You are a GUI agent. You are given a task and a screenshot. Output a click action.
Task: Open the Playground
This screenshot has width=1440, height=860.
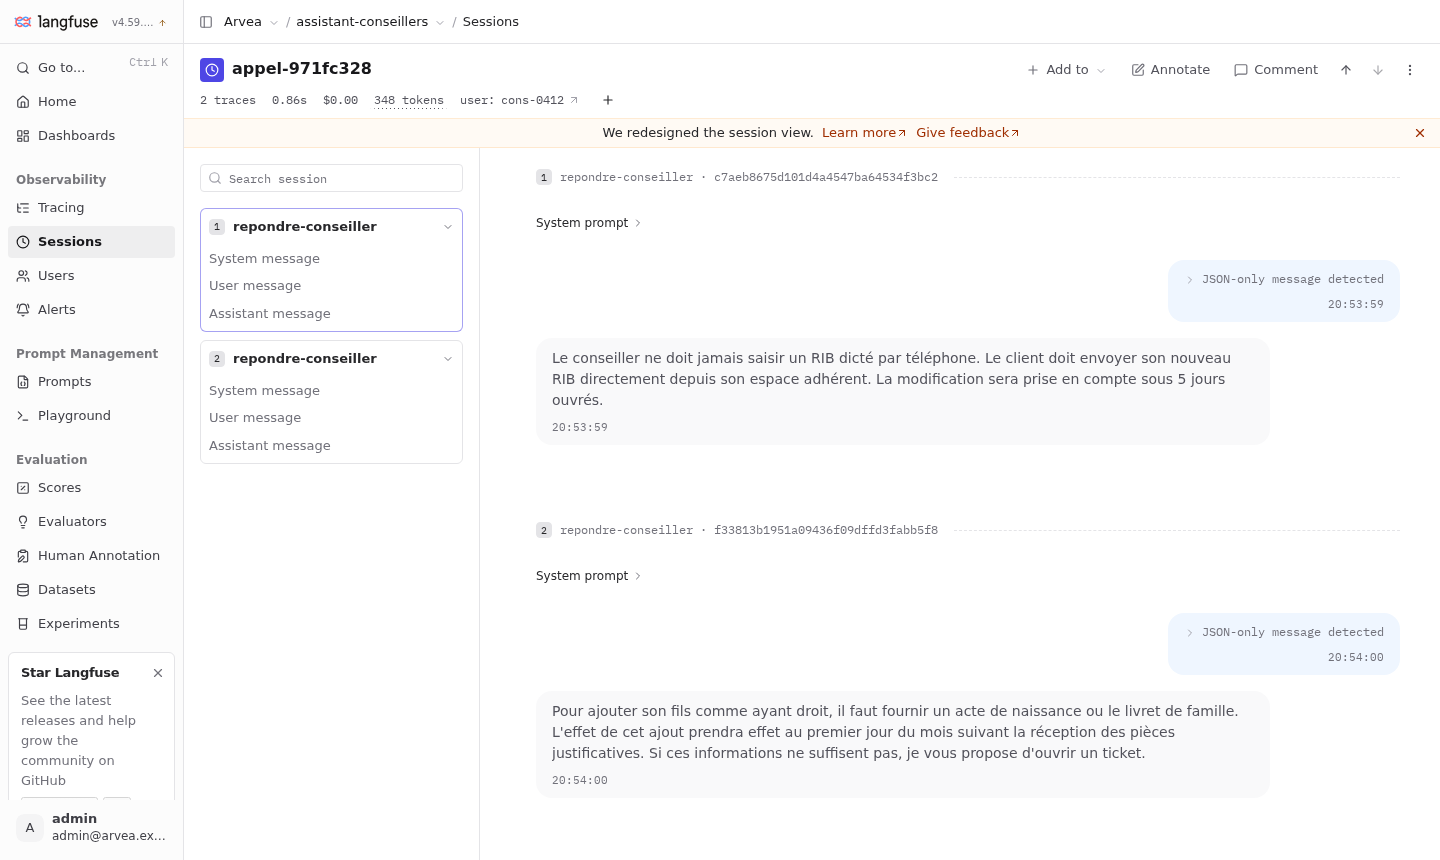(x=91, y=416)
